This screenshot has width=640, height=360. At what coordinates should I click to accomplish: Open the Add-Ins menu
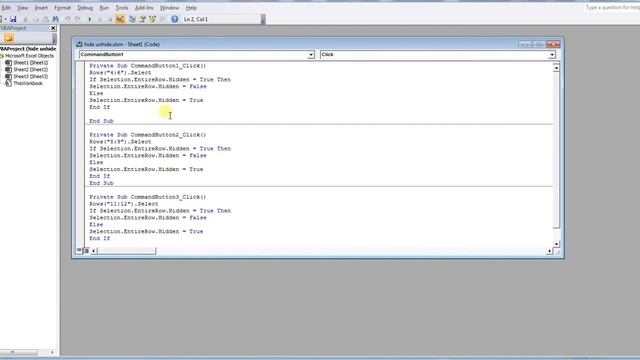[144, 8]
